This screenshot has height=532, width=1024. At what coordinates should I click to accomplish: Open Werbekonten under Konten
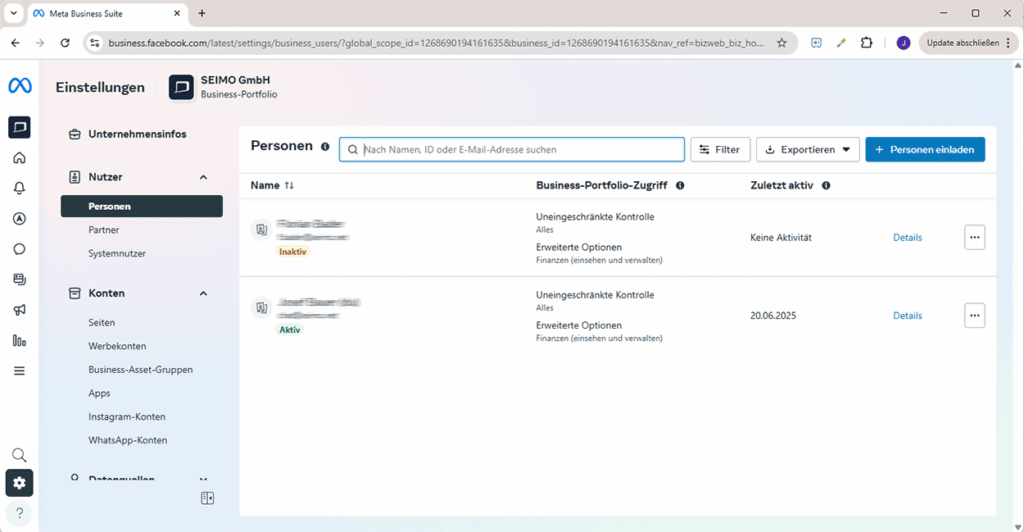tap(117, 346)
